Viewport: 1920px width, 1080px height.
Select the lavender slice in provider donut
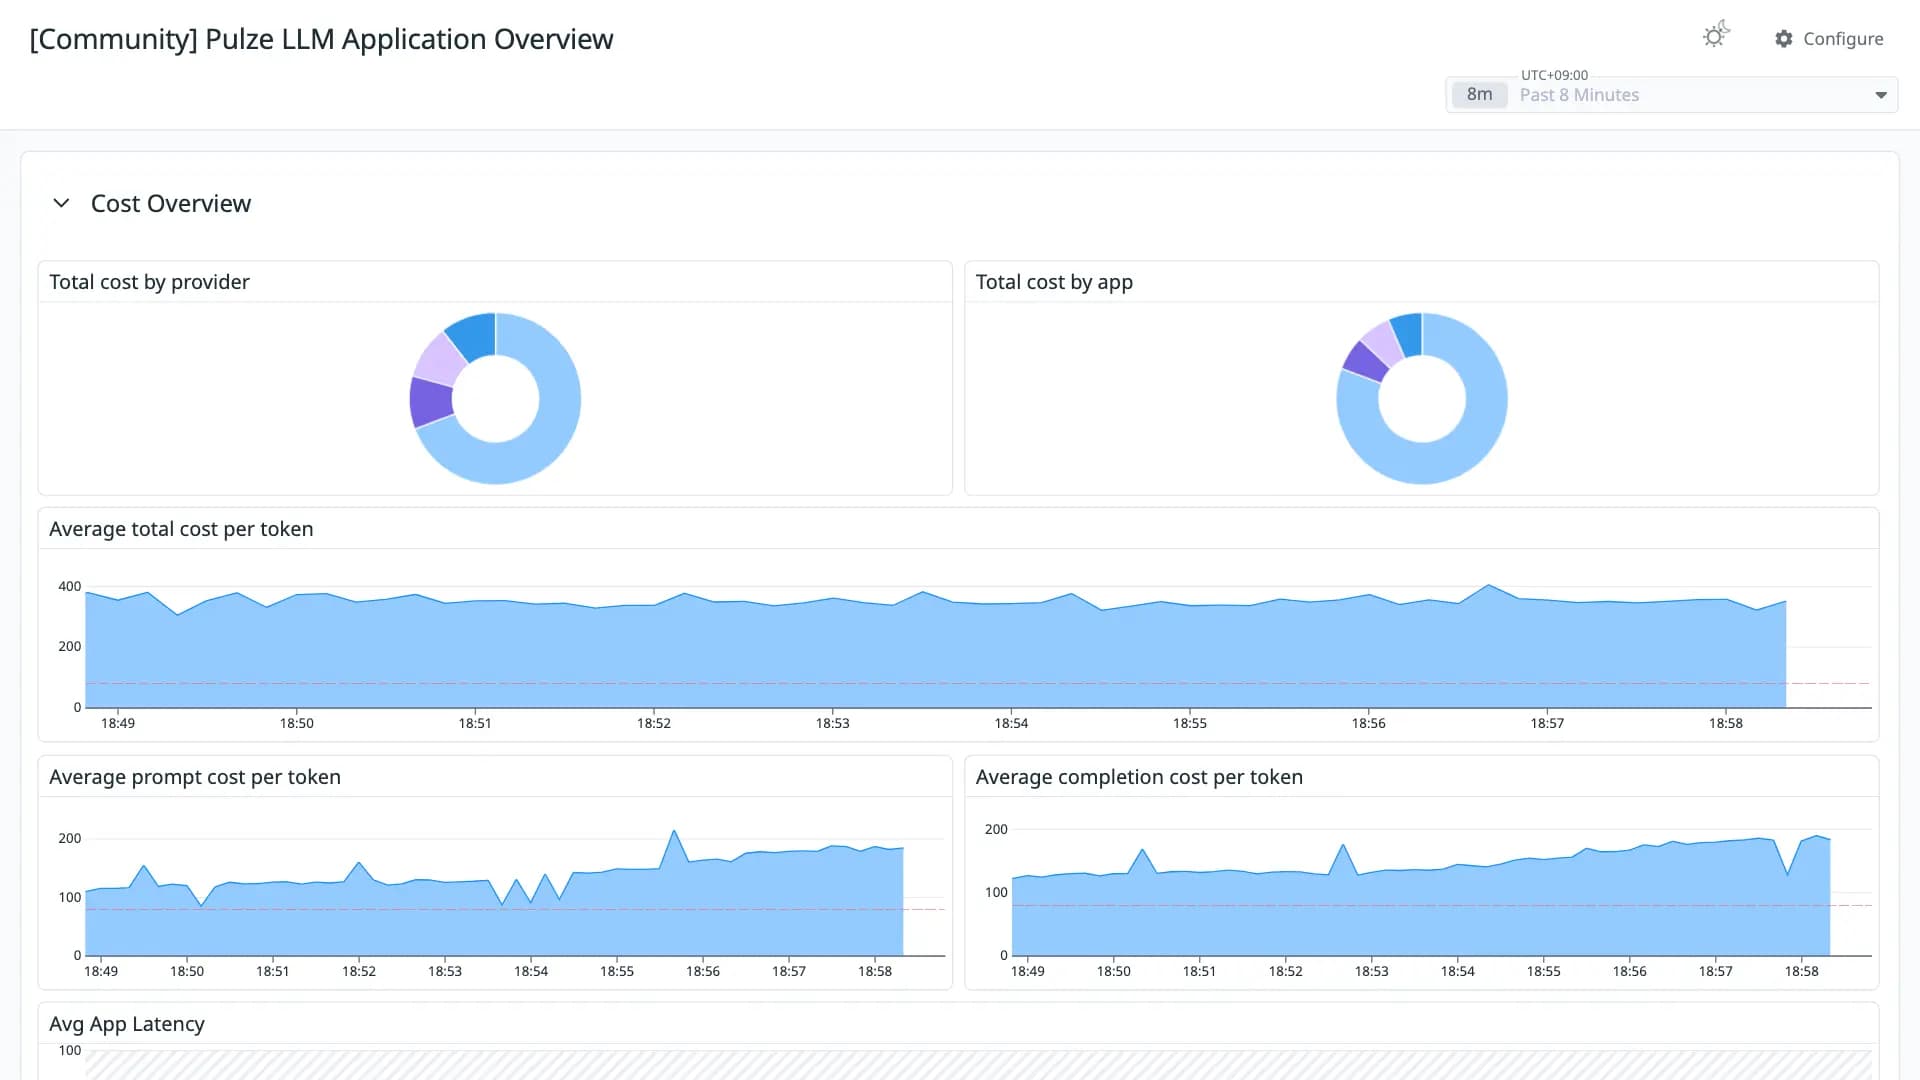tap(440, 359)
